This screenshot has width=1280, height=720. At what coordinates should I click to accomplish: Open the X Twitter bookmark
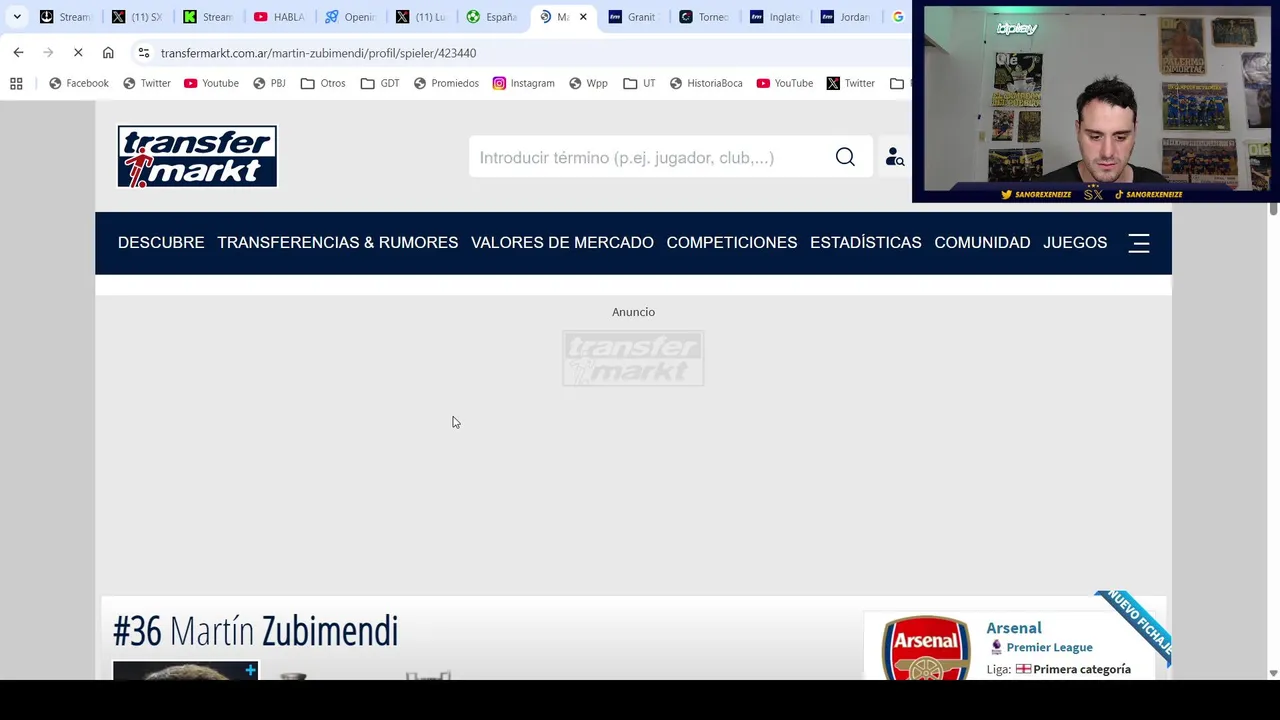click(x=850, y=83)
